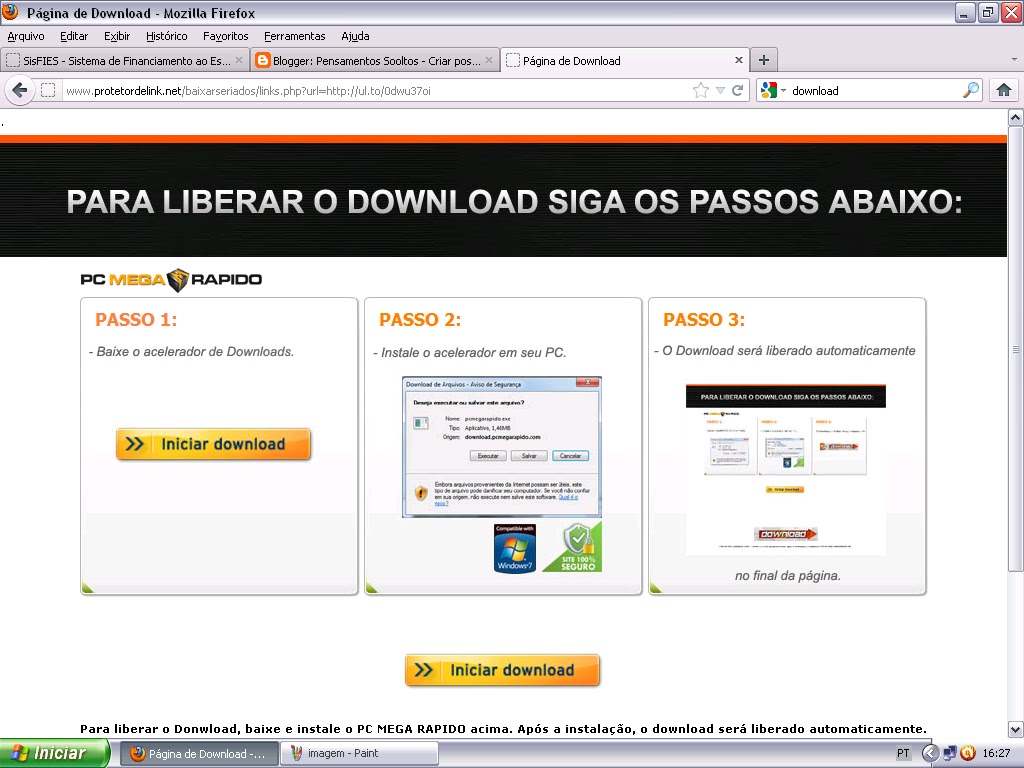The width and height of the screenshot is (1024, 768).
Task: Open the Favoritos menu
Action: 225,36
